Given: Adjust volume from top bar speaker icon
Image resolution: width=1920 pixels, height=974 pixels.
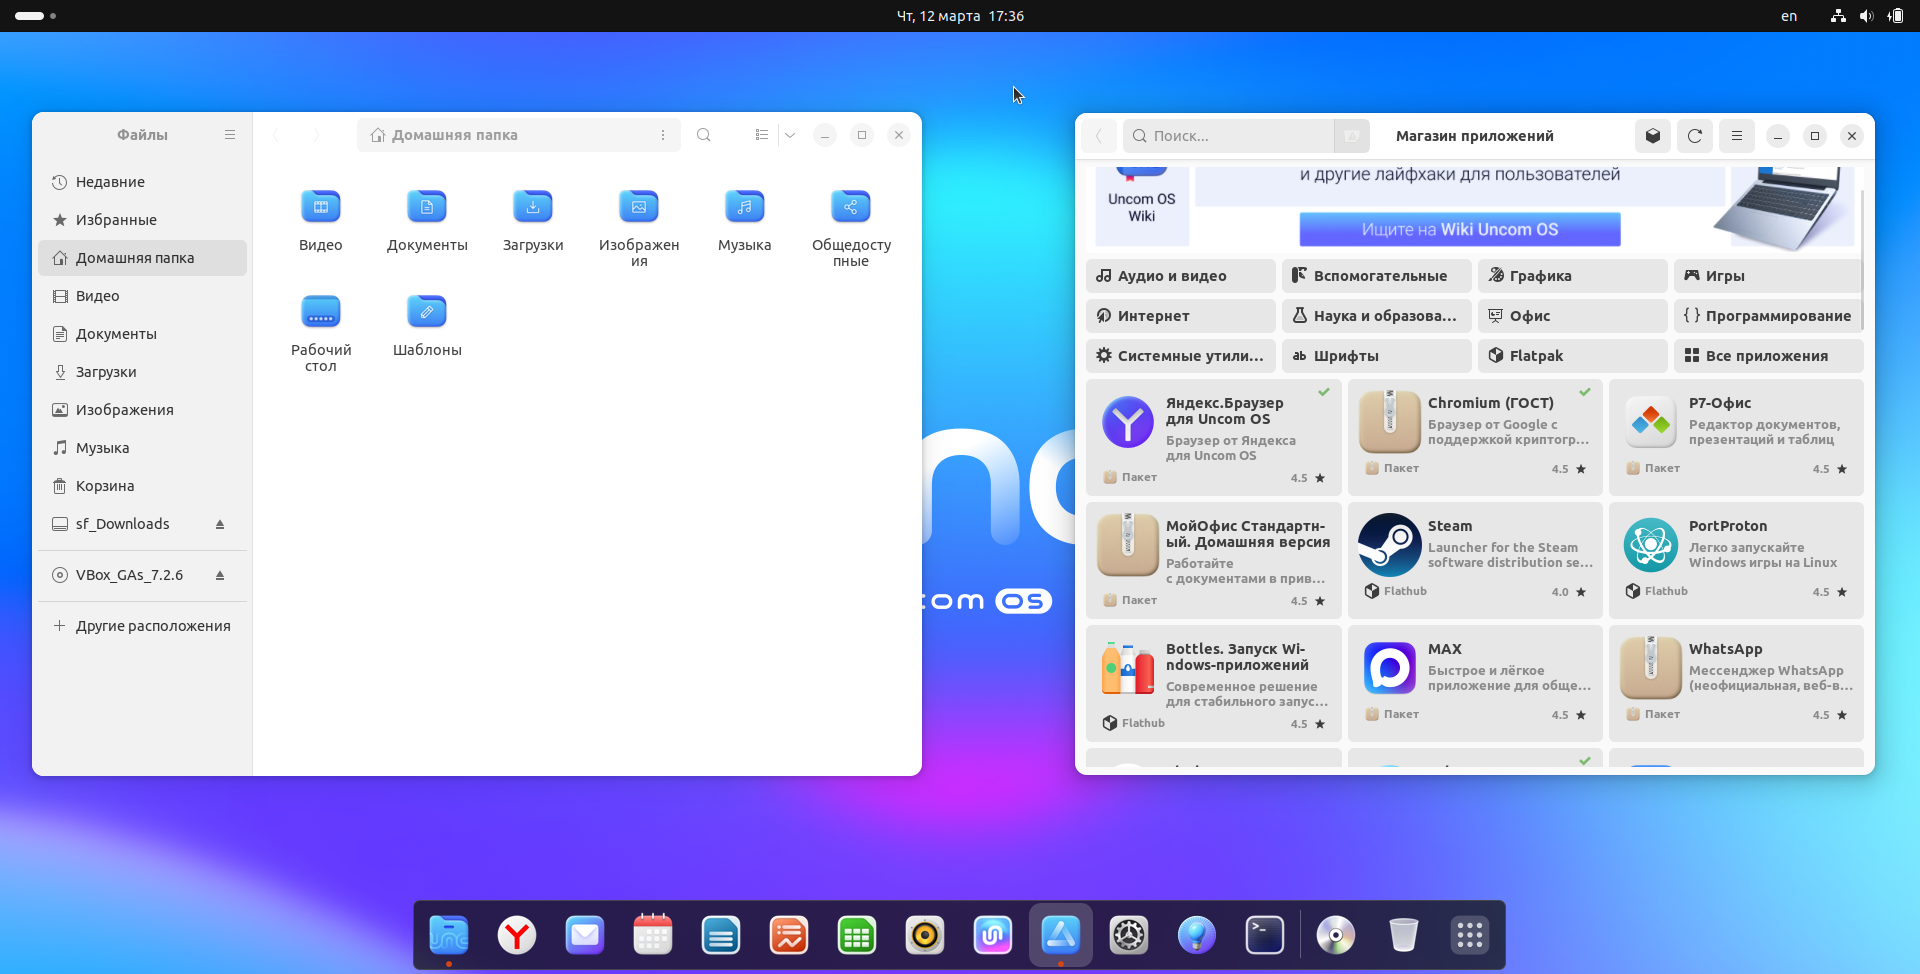Looking at the screenshot, I should [x=1866, y=16].
